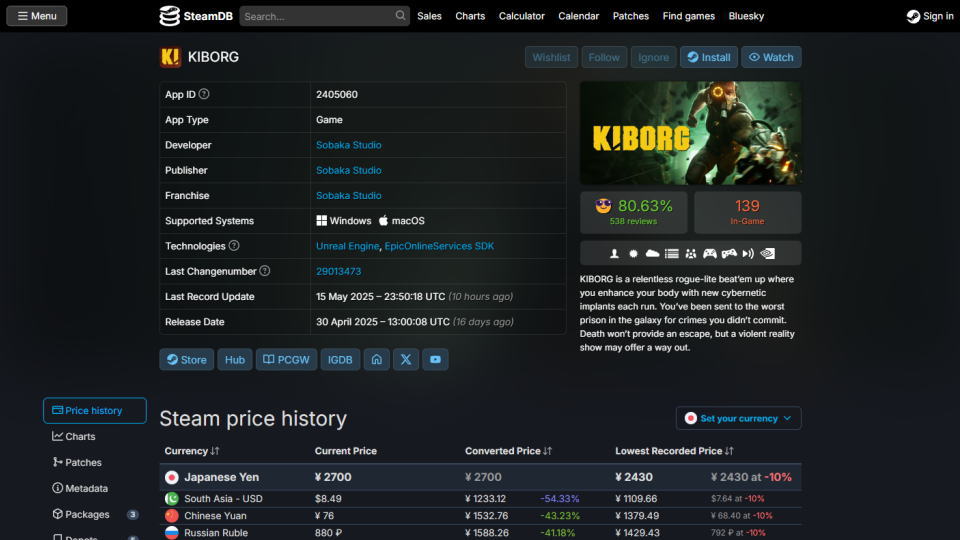Sign in through Steam
Image resolution: width=960 pixels, height=540 pixels.
[930, 16]
